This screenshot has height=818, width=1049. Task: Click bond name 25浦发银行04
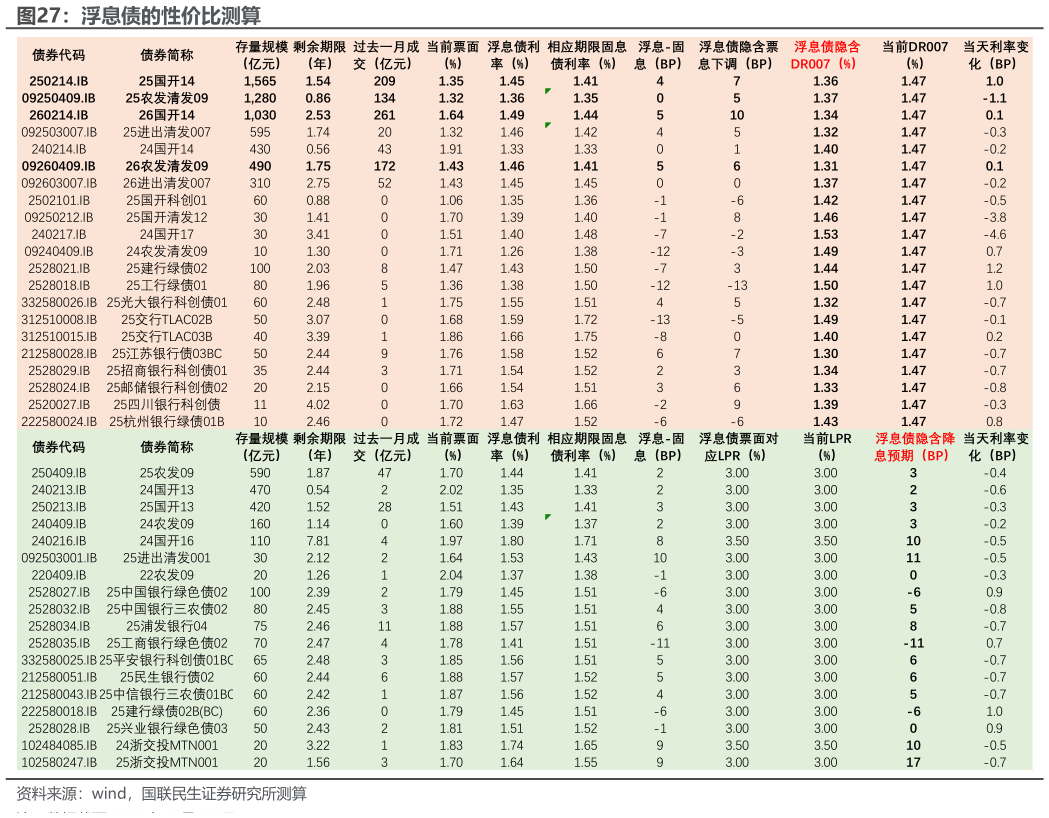point(167,627)
